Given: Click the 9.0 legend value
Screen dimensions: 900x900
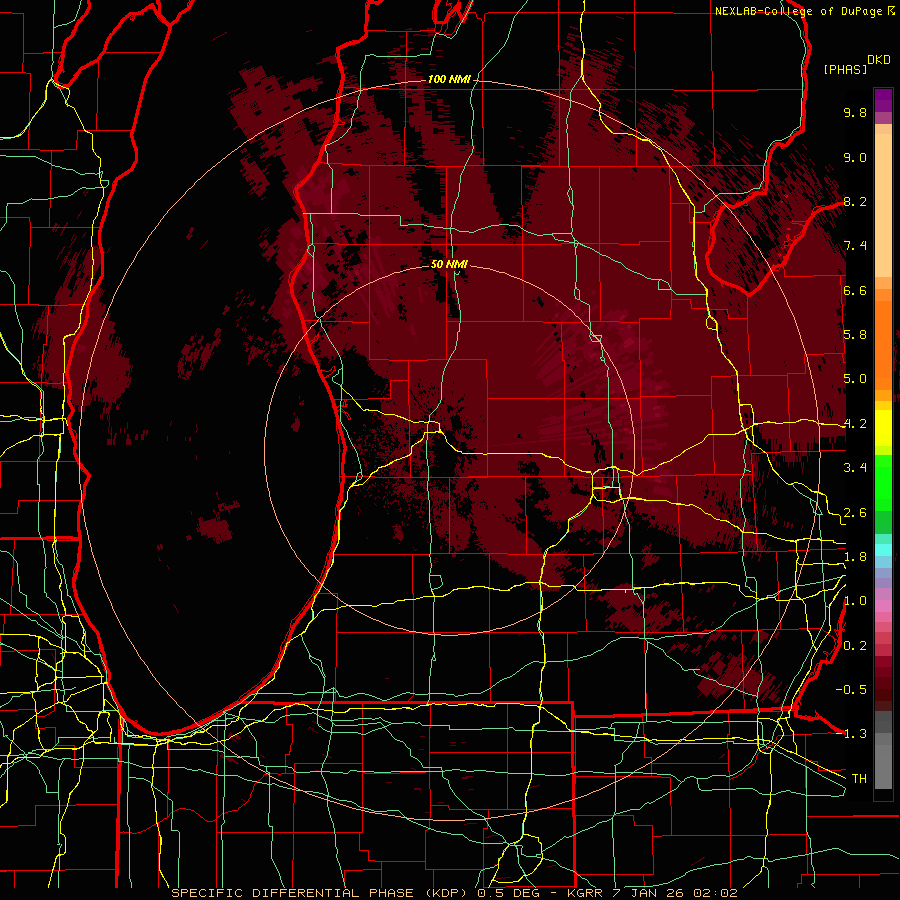Looking at the screenshot, I should 855,157.
